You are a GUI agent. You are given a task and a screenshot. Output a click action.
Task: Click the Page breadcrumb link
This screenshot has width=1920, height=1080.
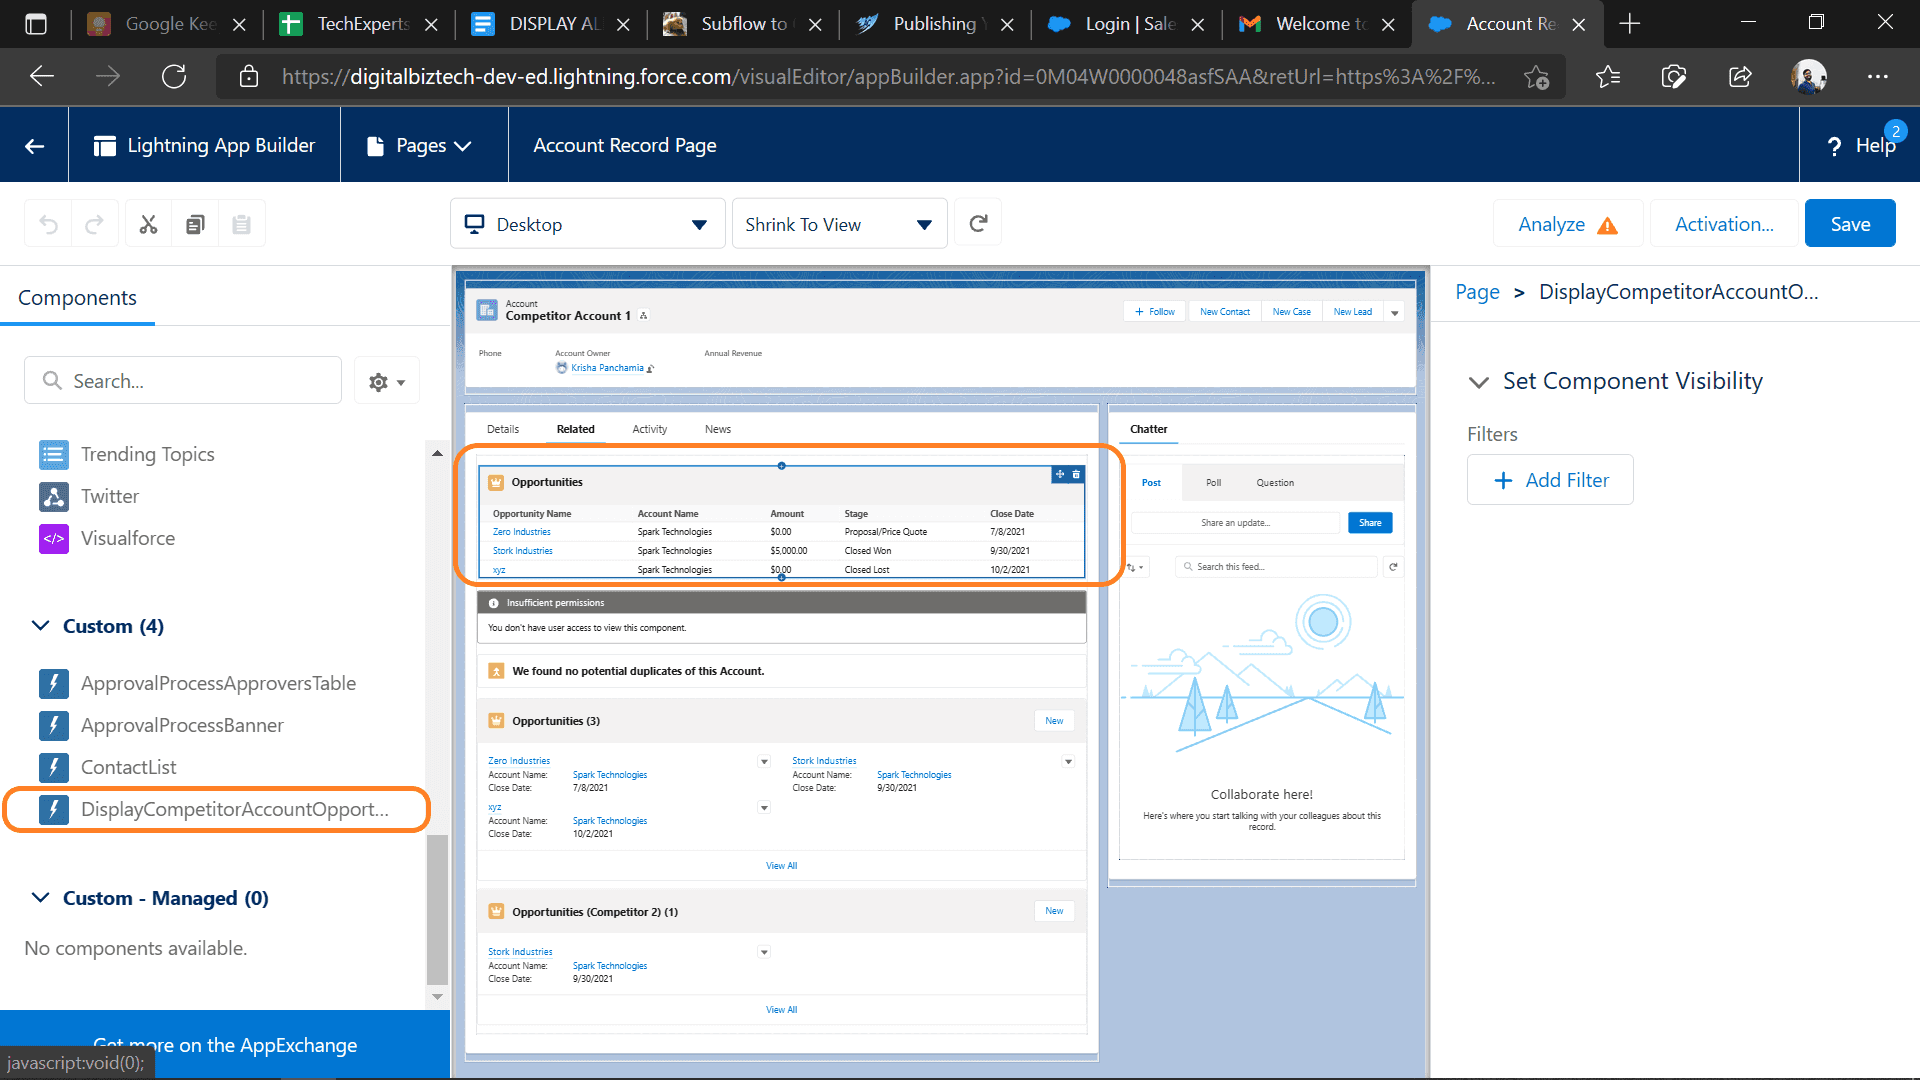click(x=1477, y=292)
